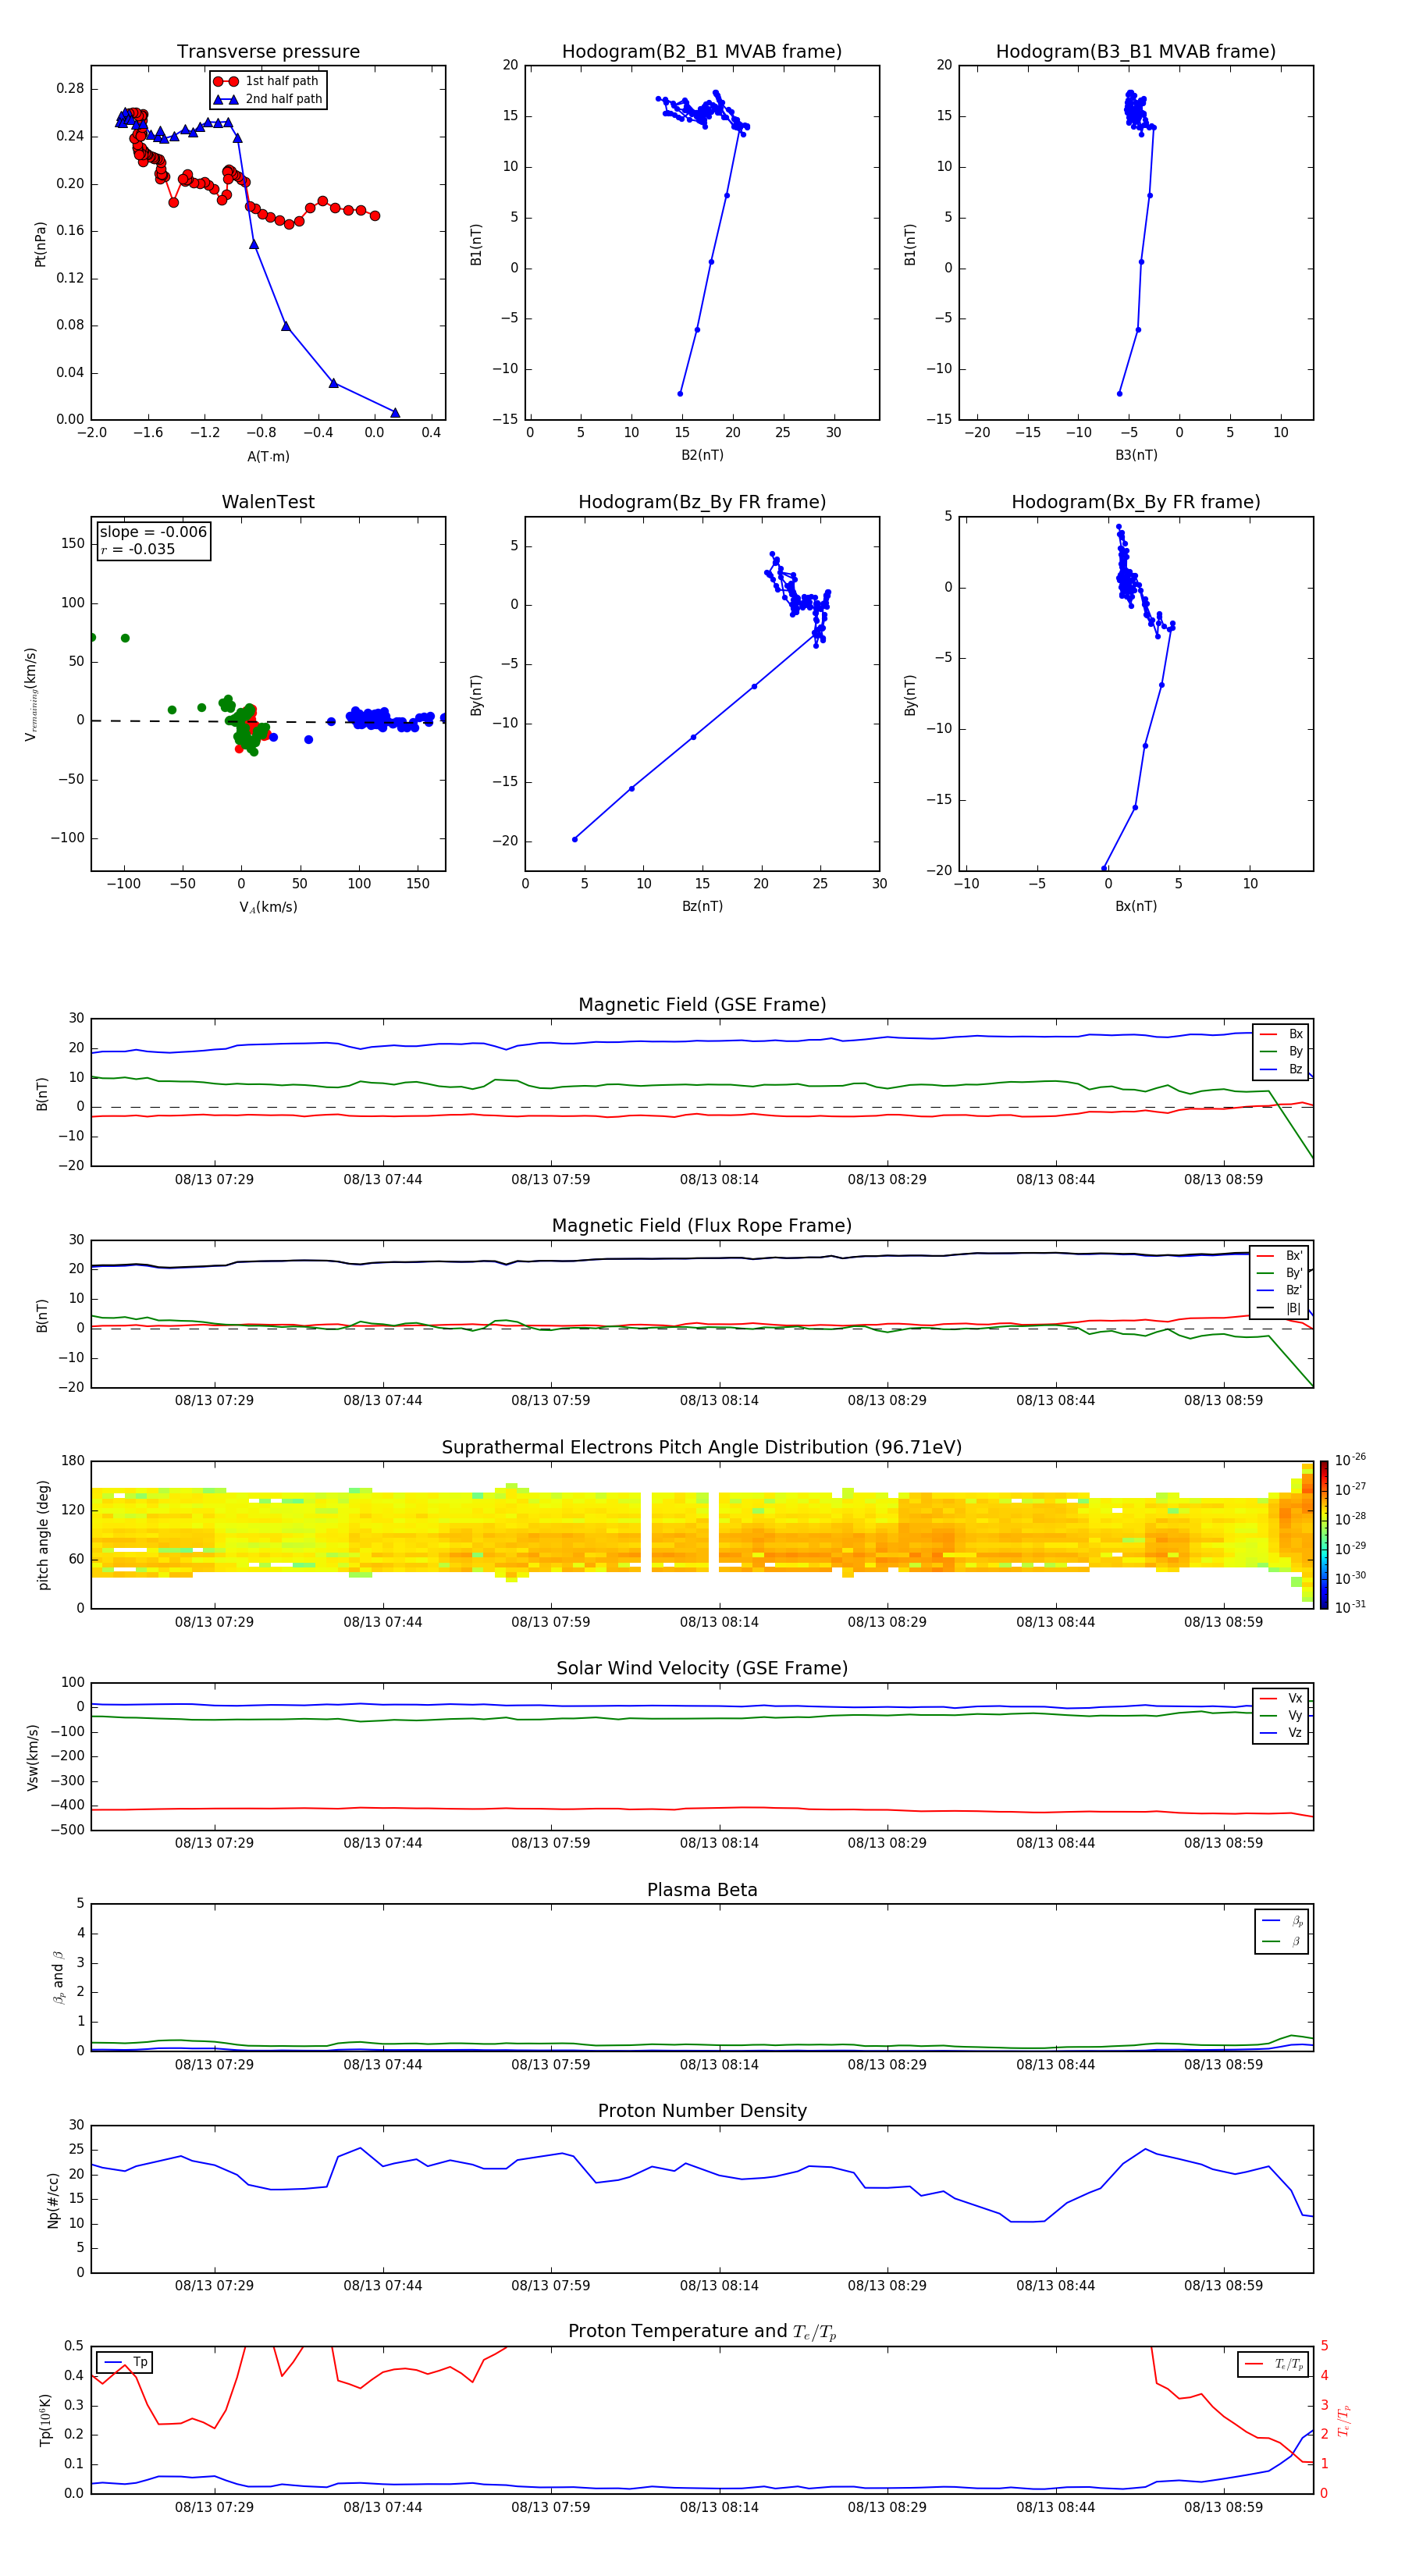Click the 'Bx(nT)' x-axis label
1405x2576 pixels.
click(x=1136, y=906)
